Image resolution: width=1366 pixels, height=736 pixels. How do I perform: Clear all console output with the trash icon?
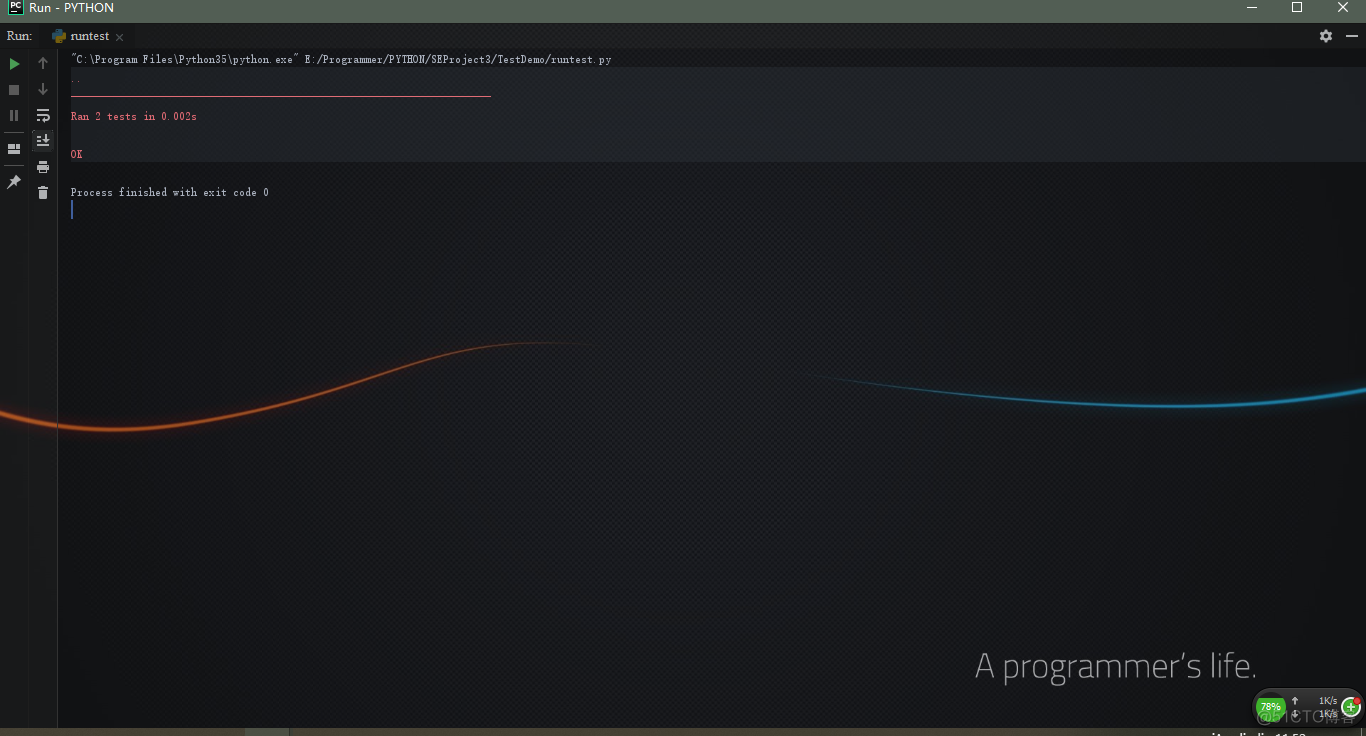(x=43, y=193)
